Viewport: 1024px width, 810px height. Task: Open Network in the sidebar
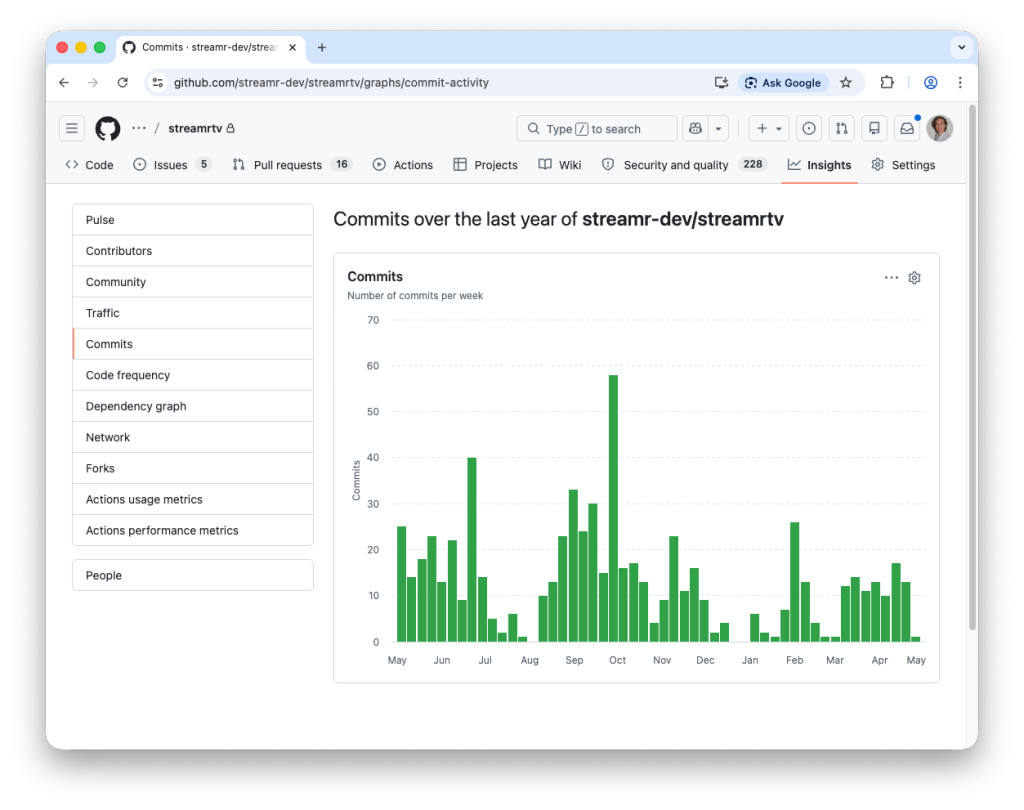tap(193, 437)
